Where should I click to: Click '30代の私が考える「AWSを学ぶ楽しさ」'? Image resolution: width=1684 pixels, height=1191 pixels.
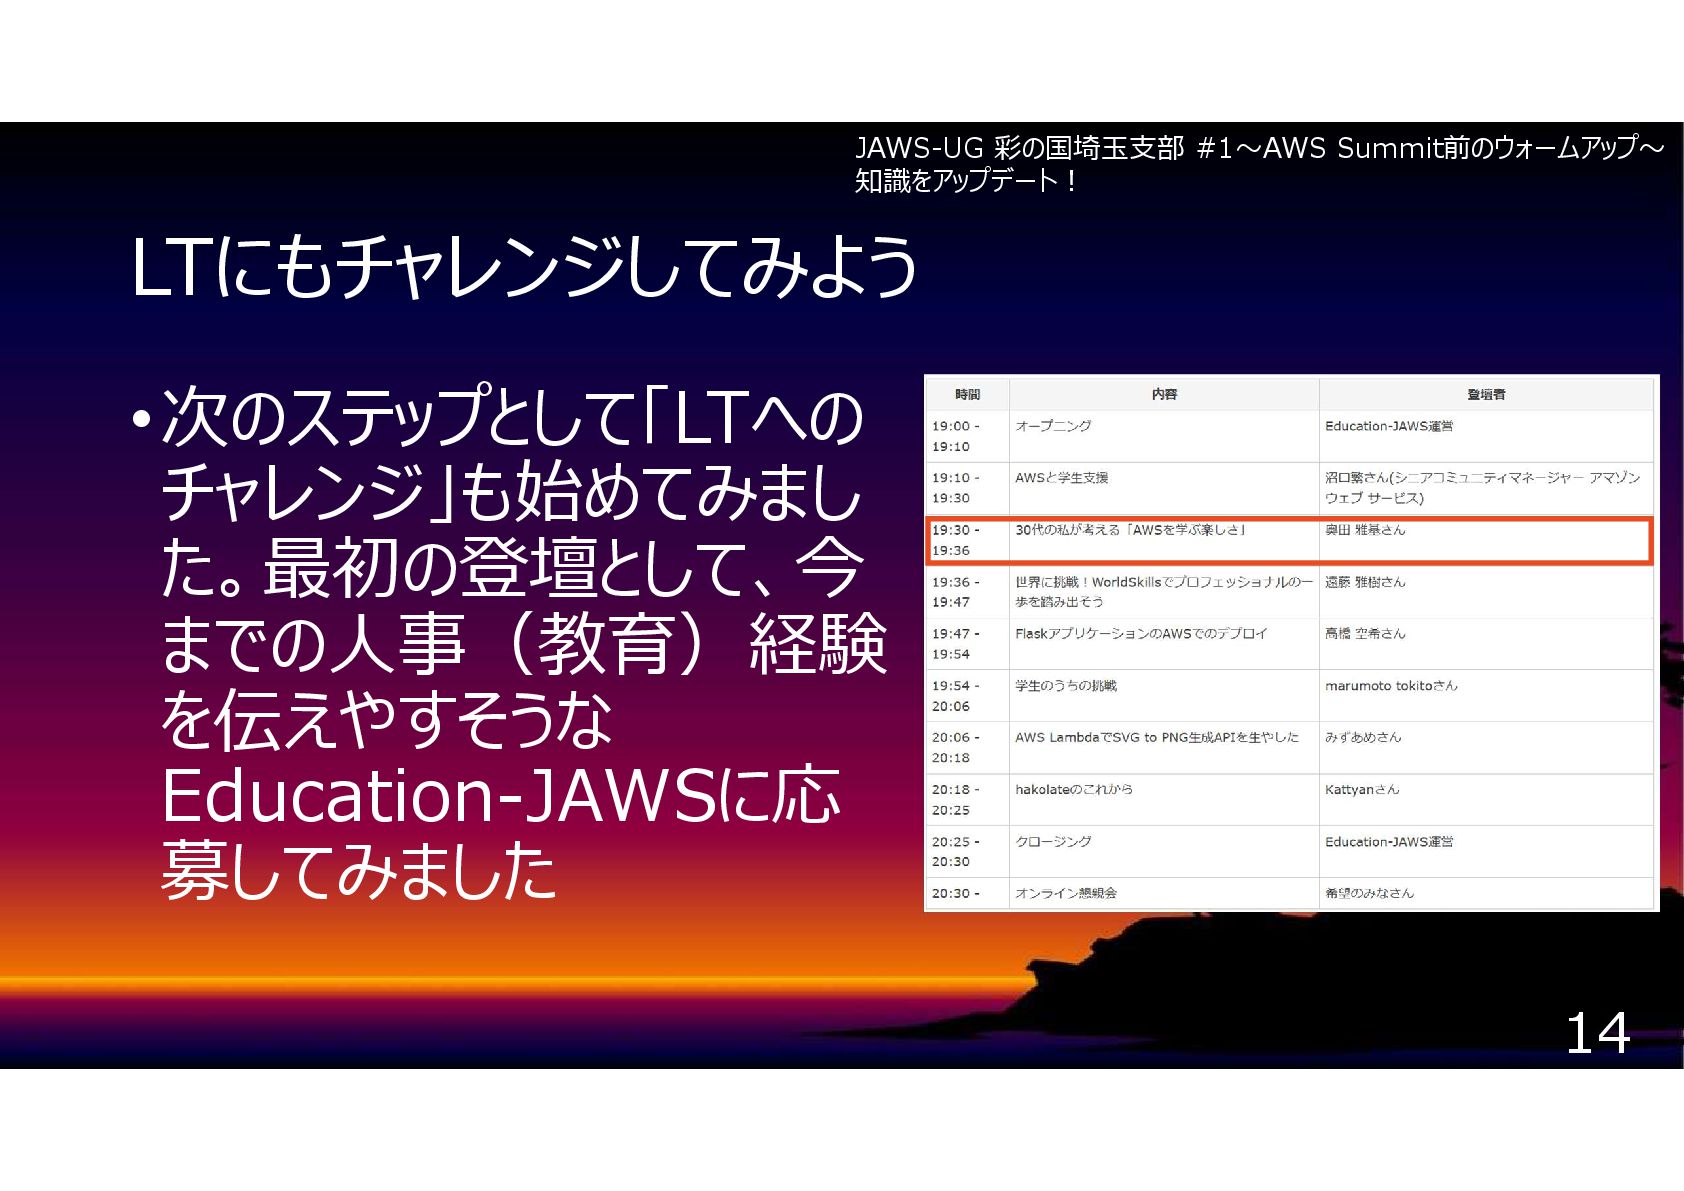pyautogui.click(x=1131, y=530)
